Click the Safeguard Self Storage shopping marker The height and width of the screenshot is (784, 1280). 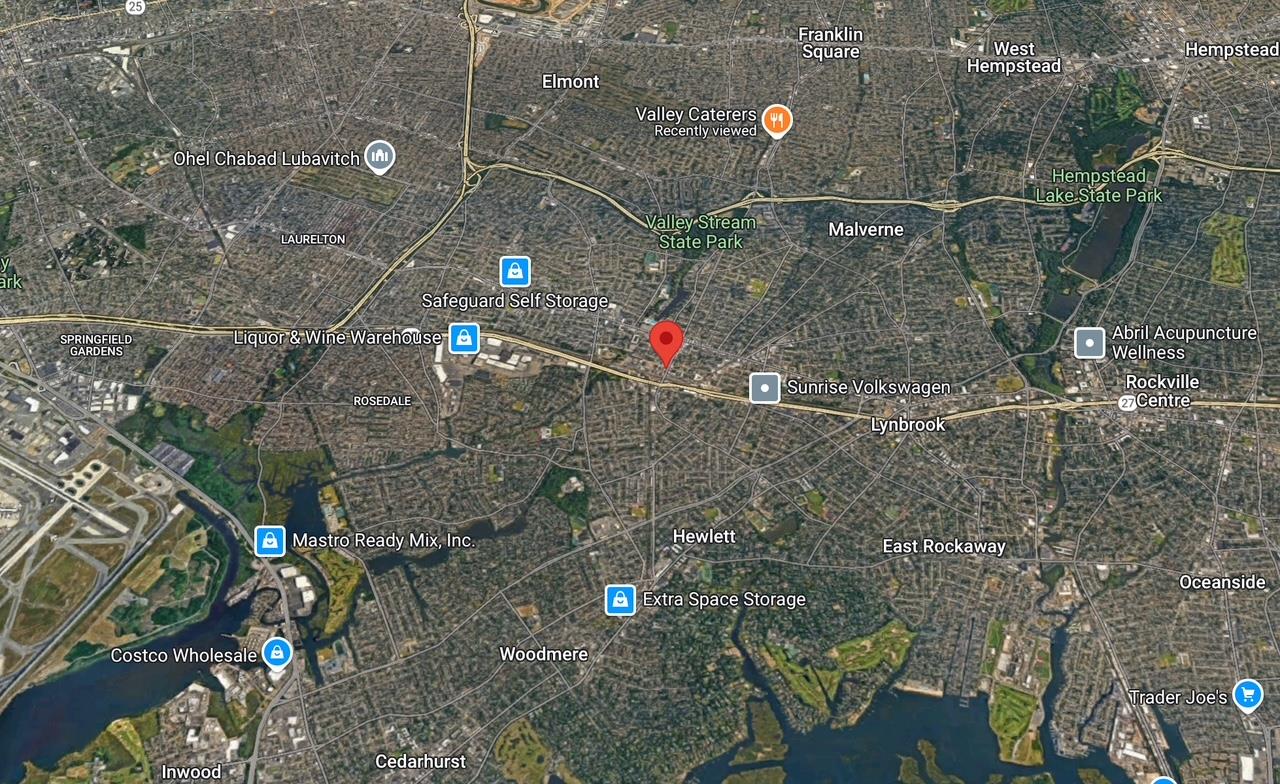(x=515, y=271)
